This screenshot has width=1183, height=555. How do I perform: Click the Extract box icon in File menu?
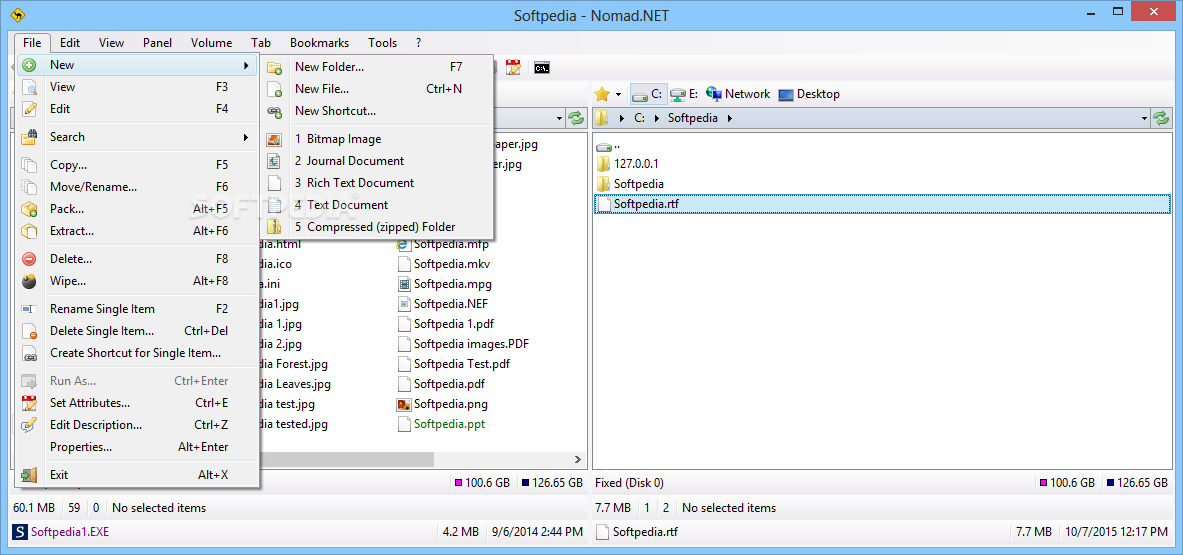[x=29, y=231]
